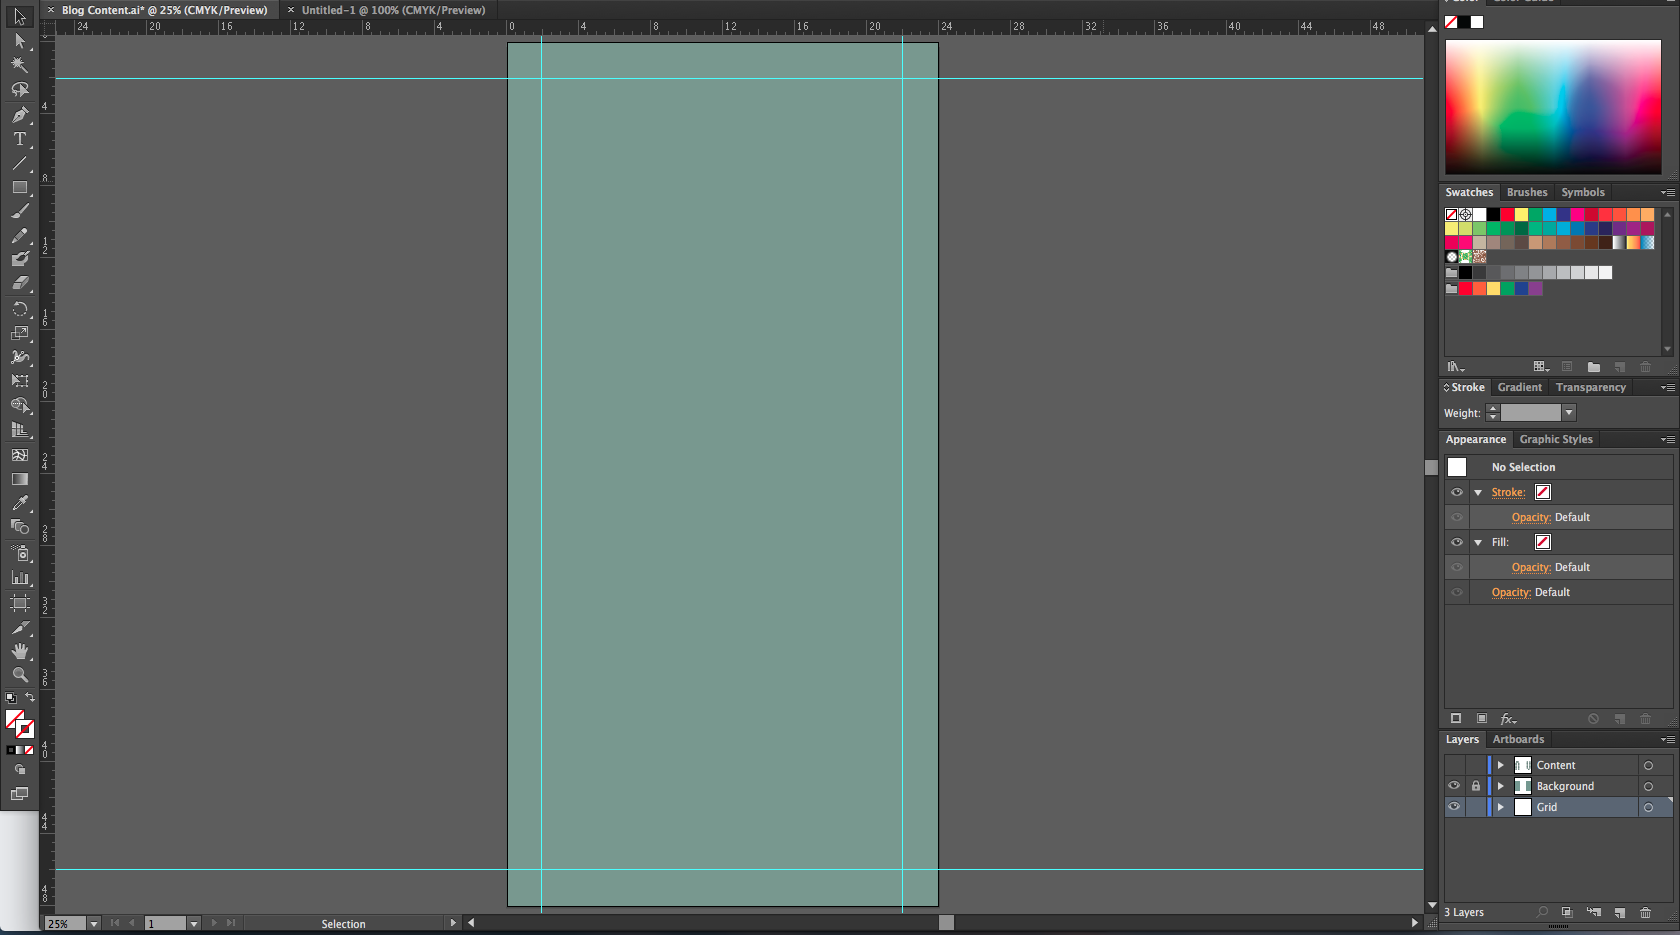Select the Direct Selection tool
Viewport: 1680px width, 935px height.
(19, 41)
